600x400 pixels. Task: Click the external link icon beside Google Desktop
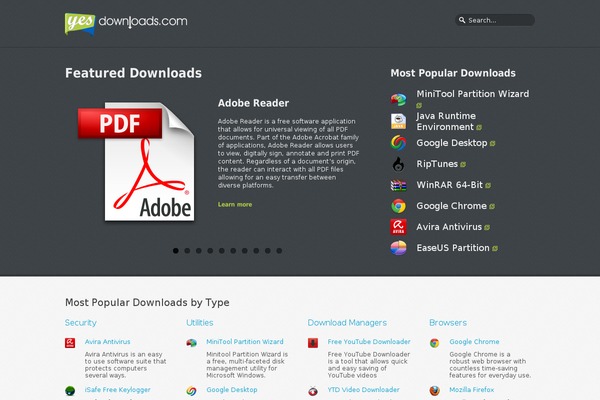pyautogui.click(x=492, y=144)
